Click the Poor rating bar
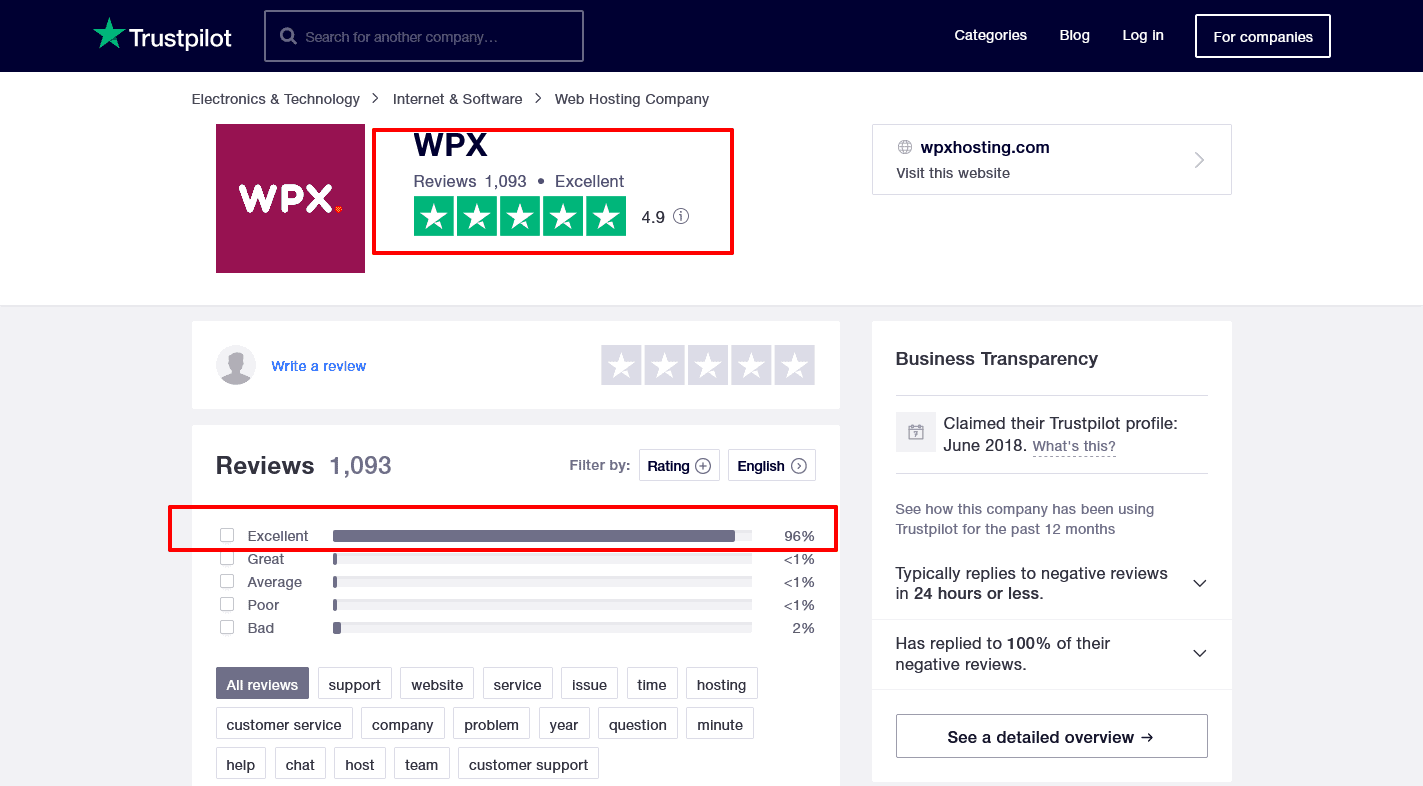The image size is (1423, 786). coord(543,605)
